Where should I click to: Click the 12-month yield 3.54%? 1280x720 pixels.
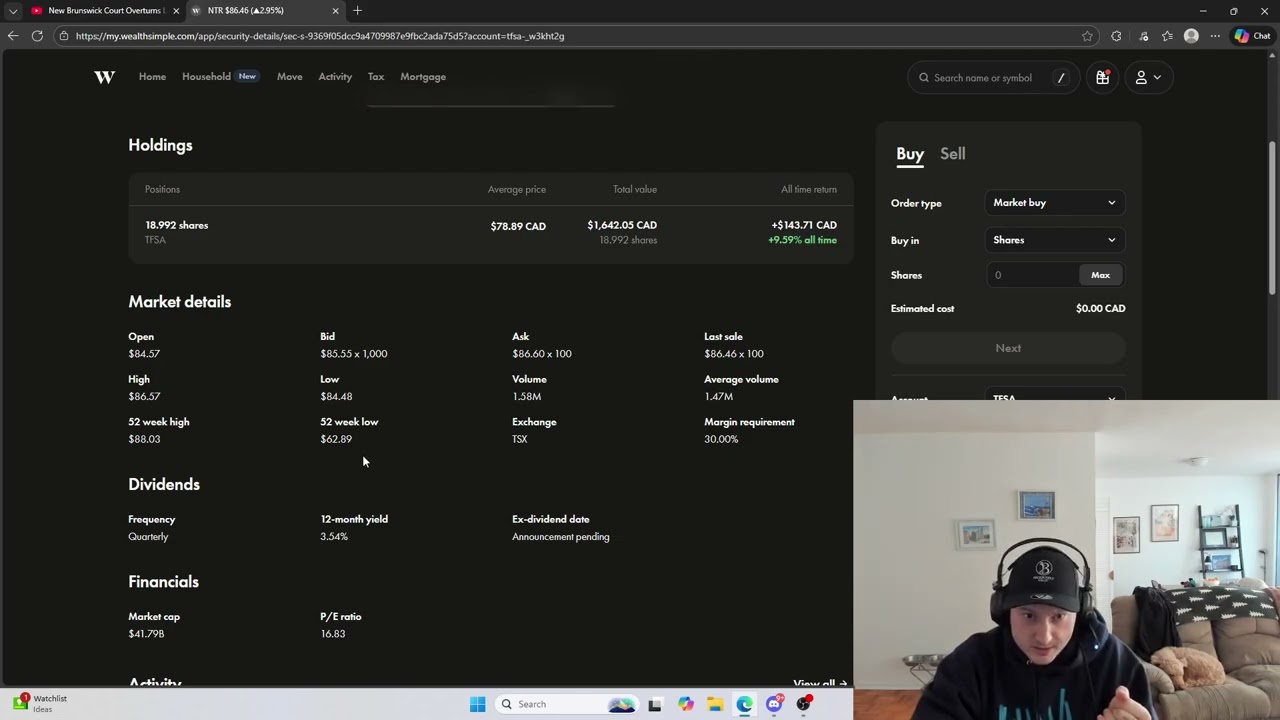click(x=334, y=537)
